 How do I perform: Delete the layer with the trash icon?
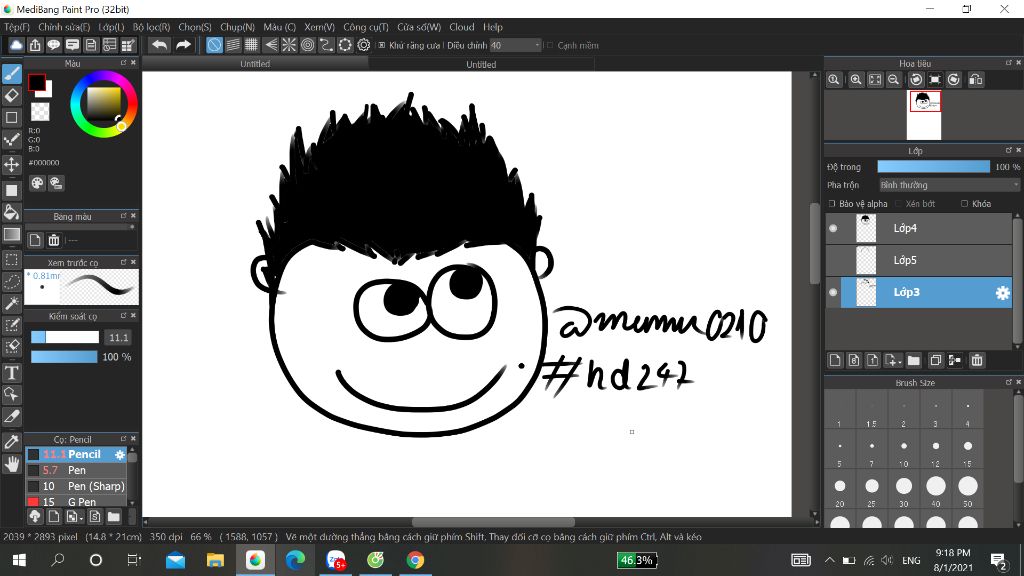[977, 360]
